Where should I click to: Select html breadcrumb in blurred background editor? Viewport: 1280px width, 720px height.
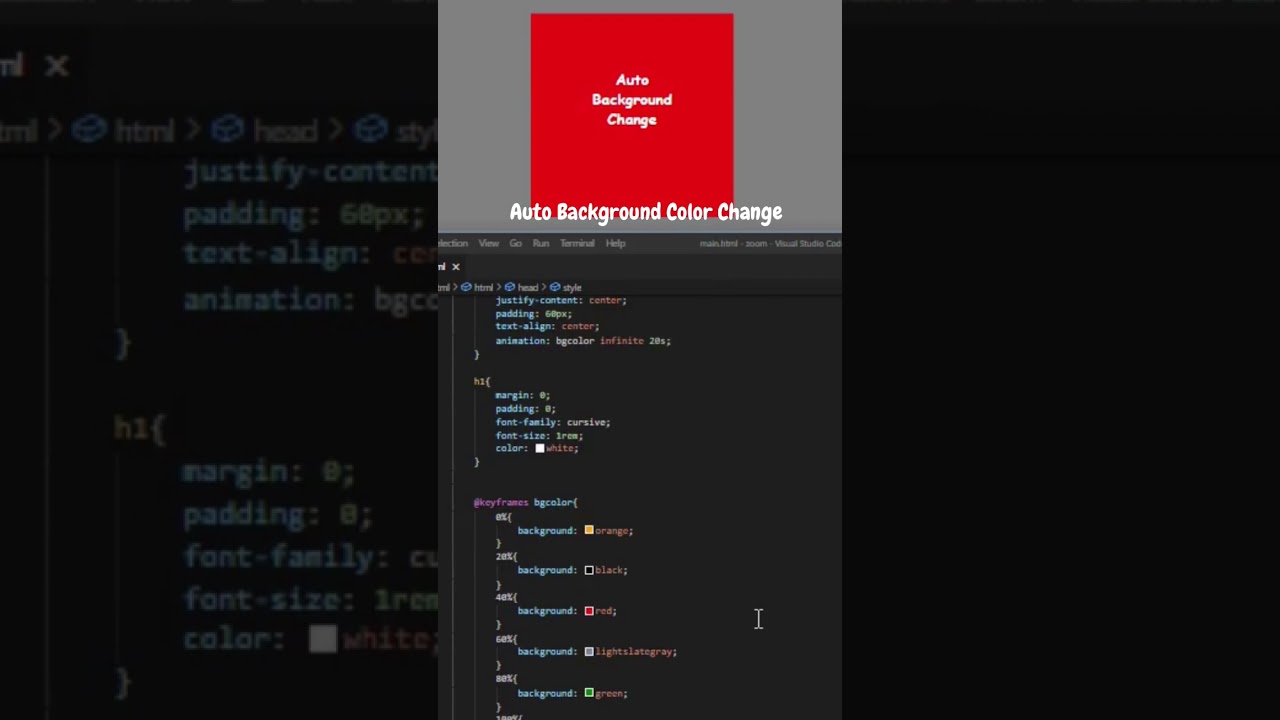coord(122,130)
